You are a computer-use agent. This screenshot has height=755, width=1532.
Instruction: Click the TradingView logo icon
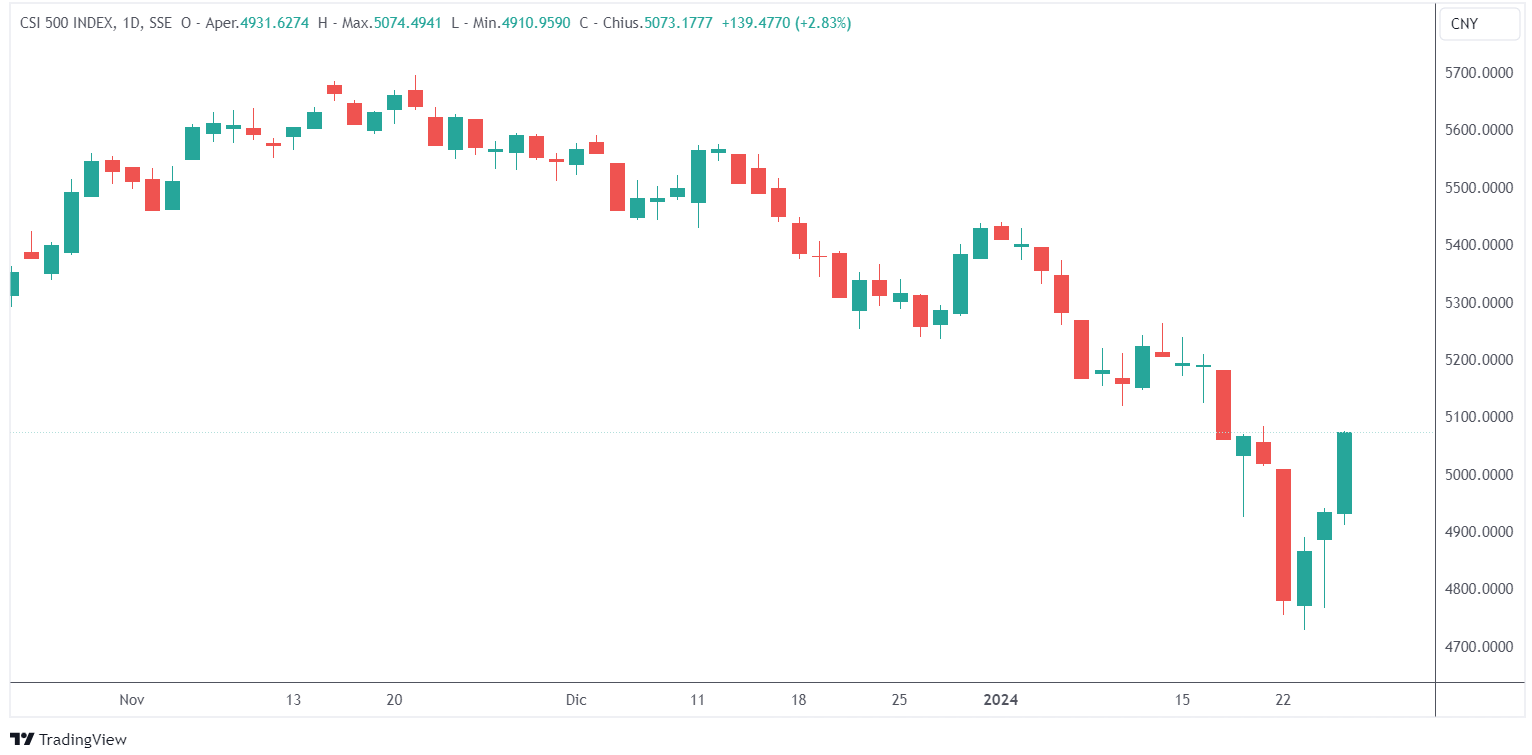pyautogui.click(x=21, y=740)
